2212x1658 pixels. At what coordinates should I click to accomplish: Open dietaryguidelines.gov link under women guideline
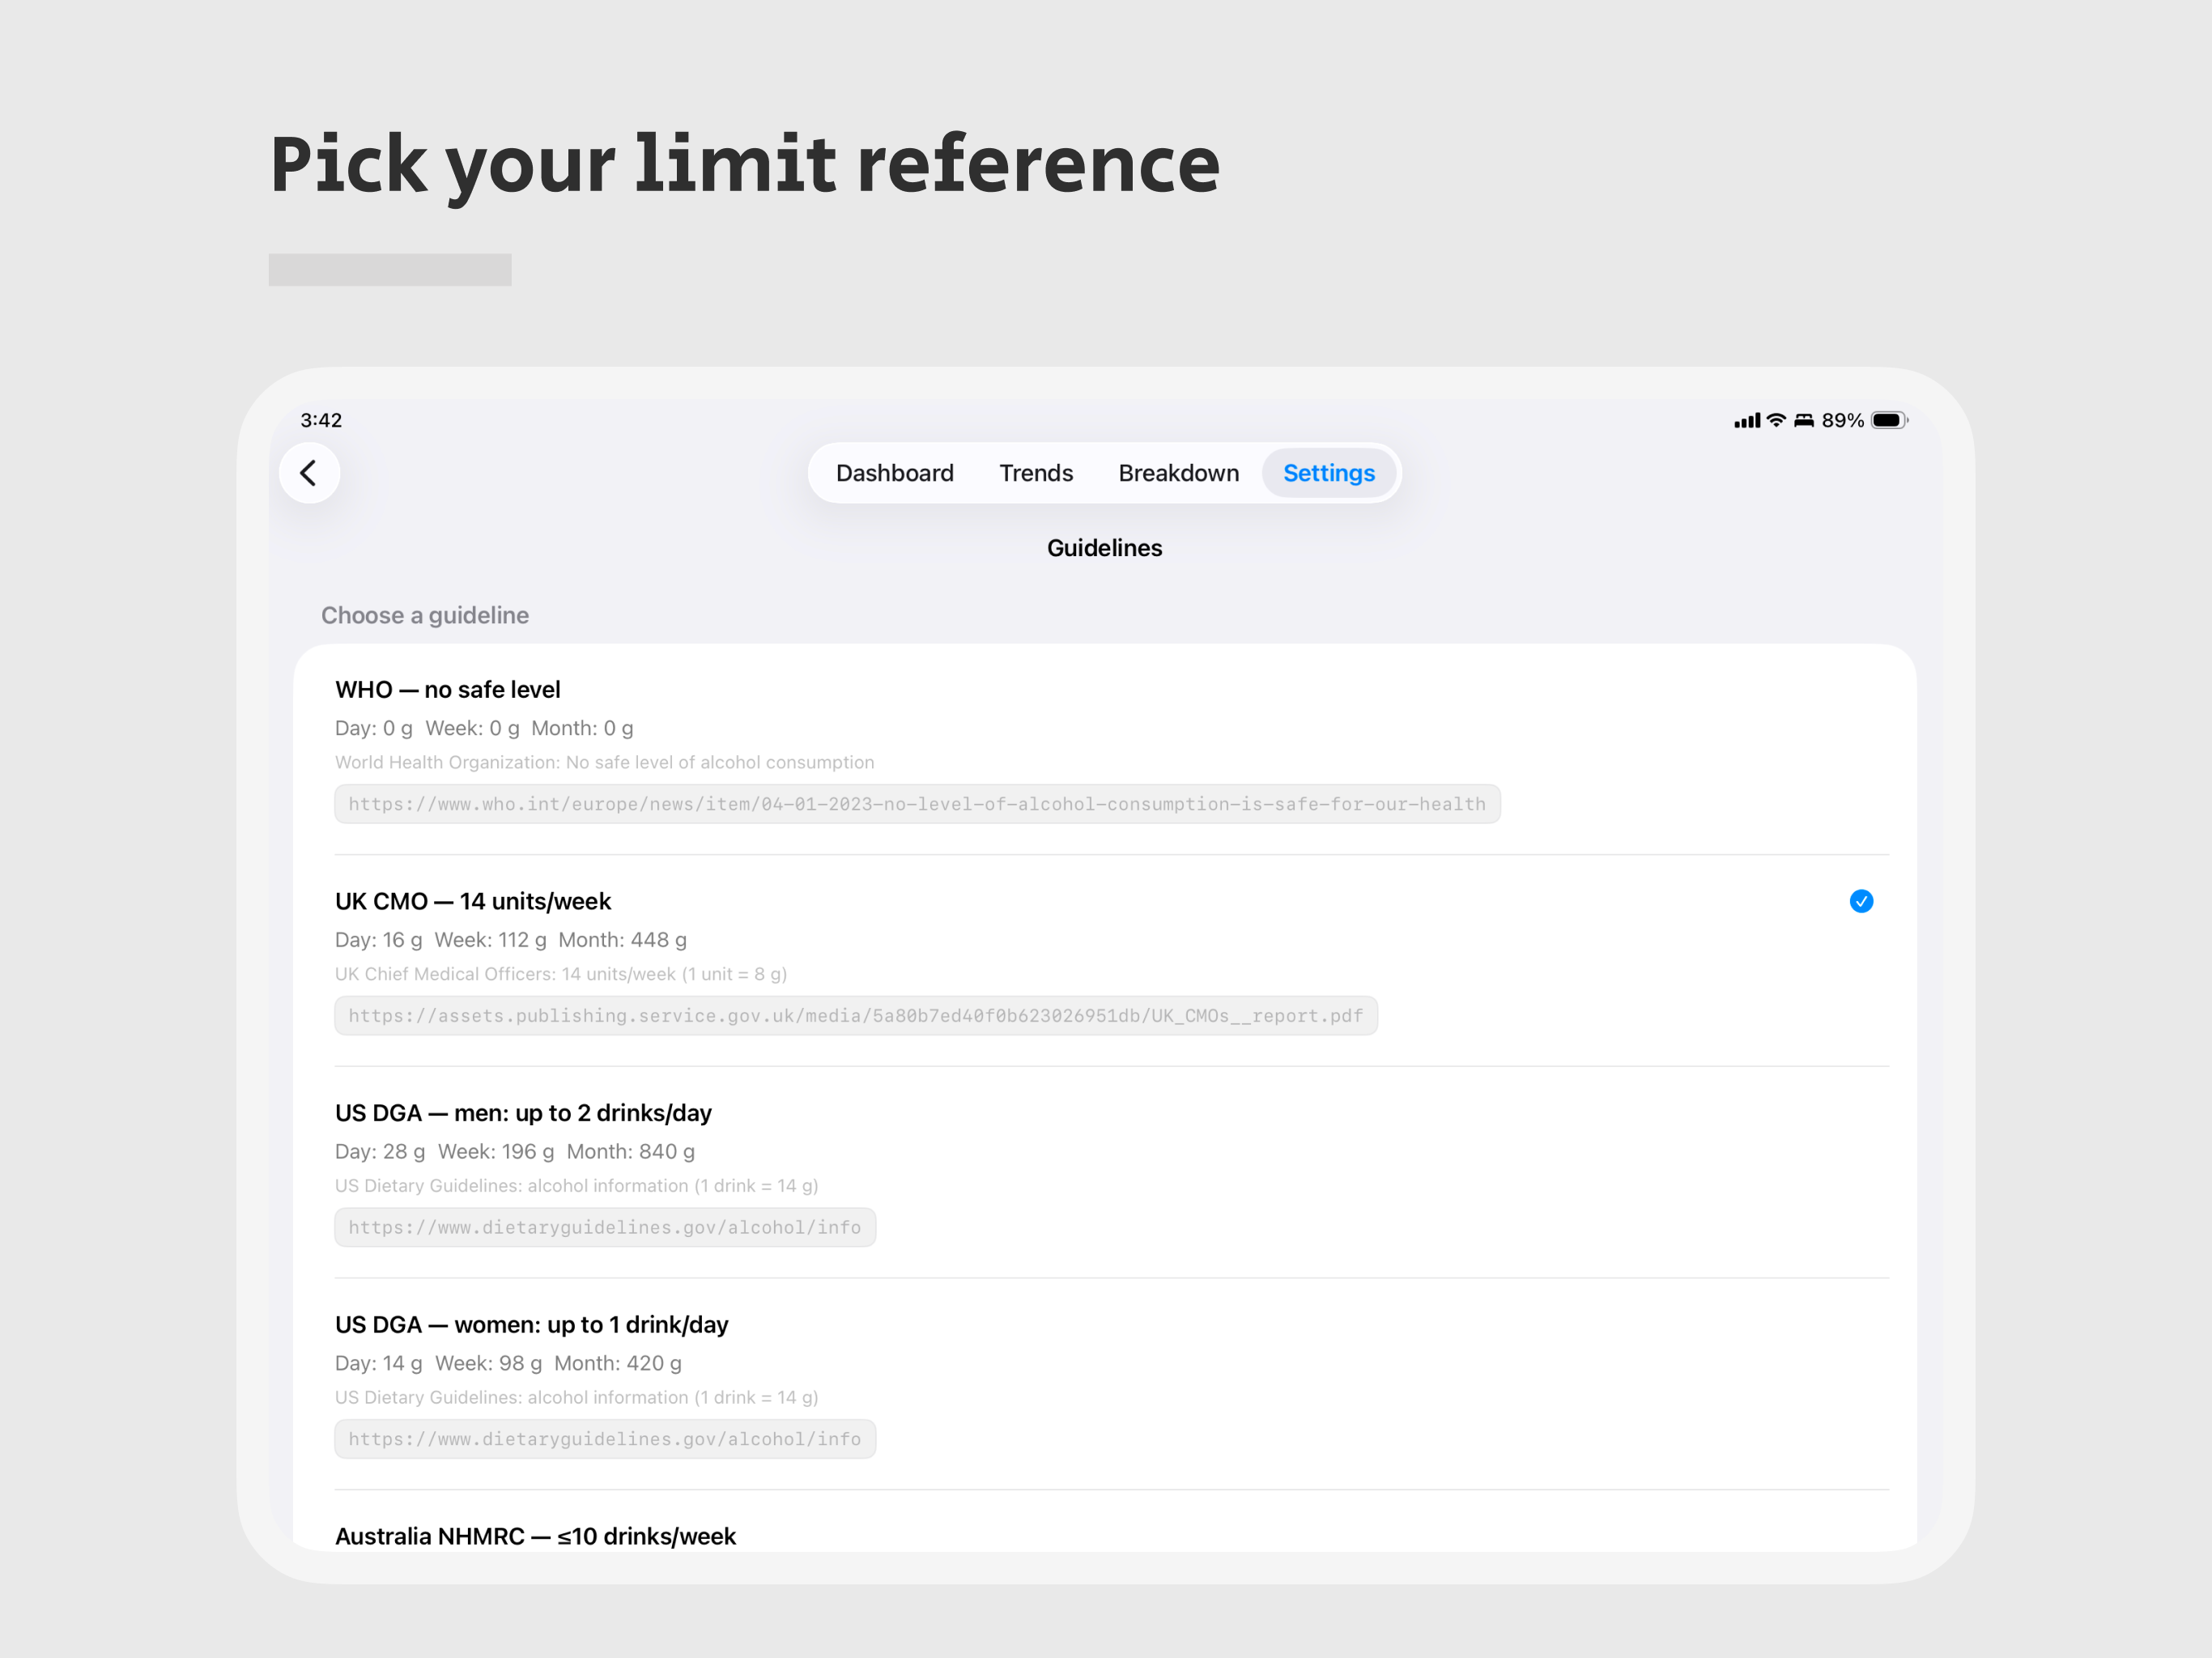605,1440
